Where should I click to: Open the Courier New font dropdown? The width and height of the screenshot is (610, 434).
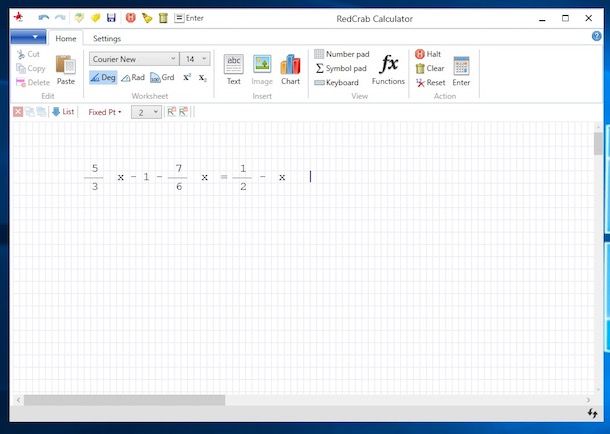coord(133,59)
